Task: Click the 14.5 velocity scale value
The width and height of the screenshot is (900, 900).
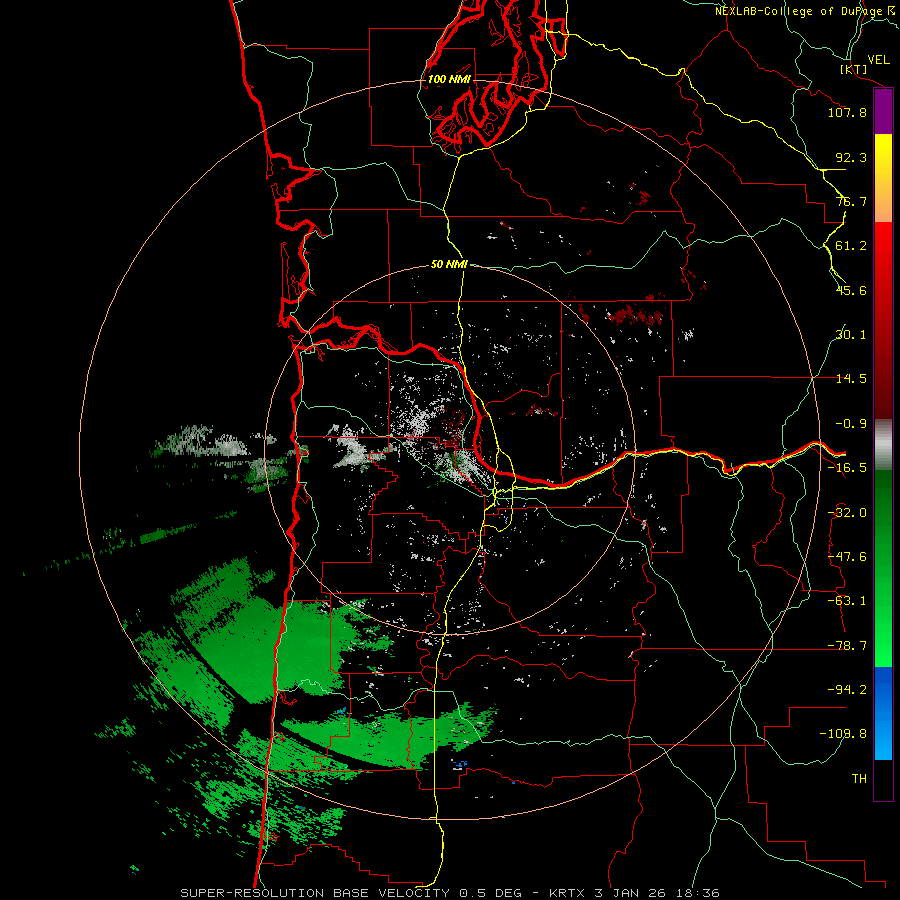Action: (x=851, y=379)
